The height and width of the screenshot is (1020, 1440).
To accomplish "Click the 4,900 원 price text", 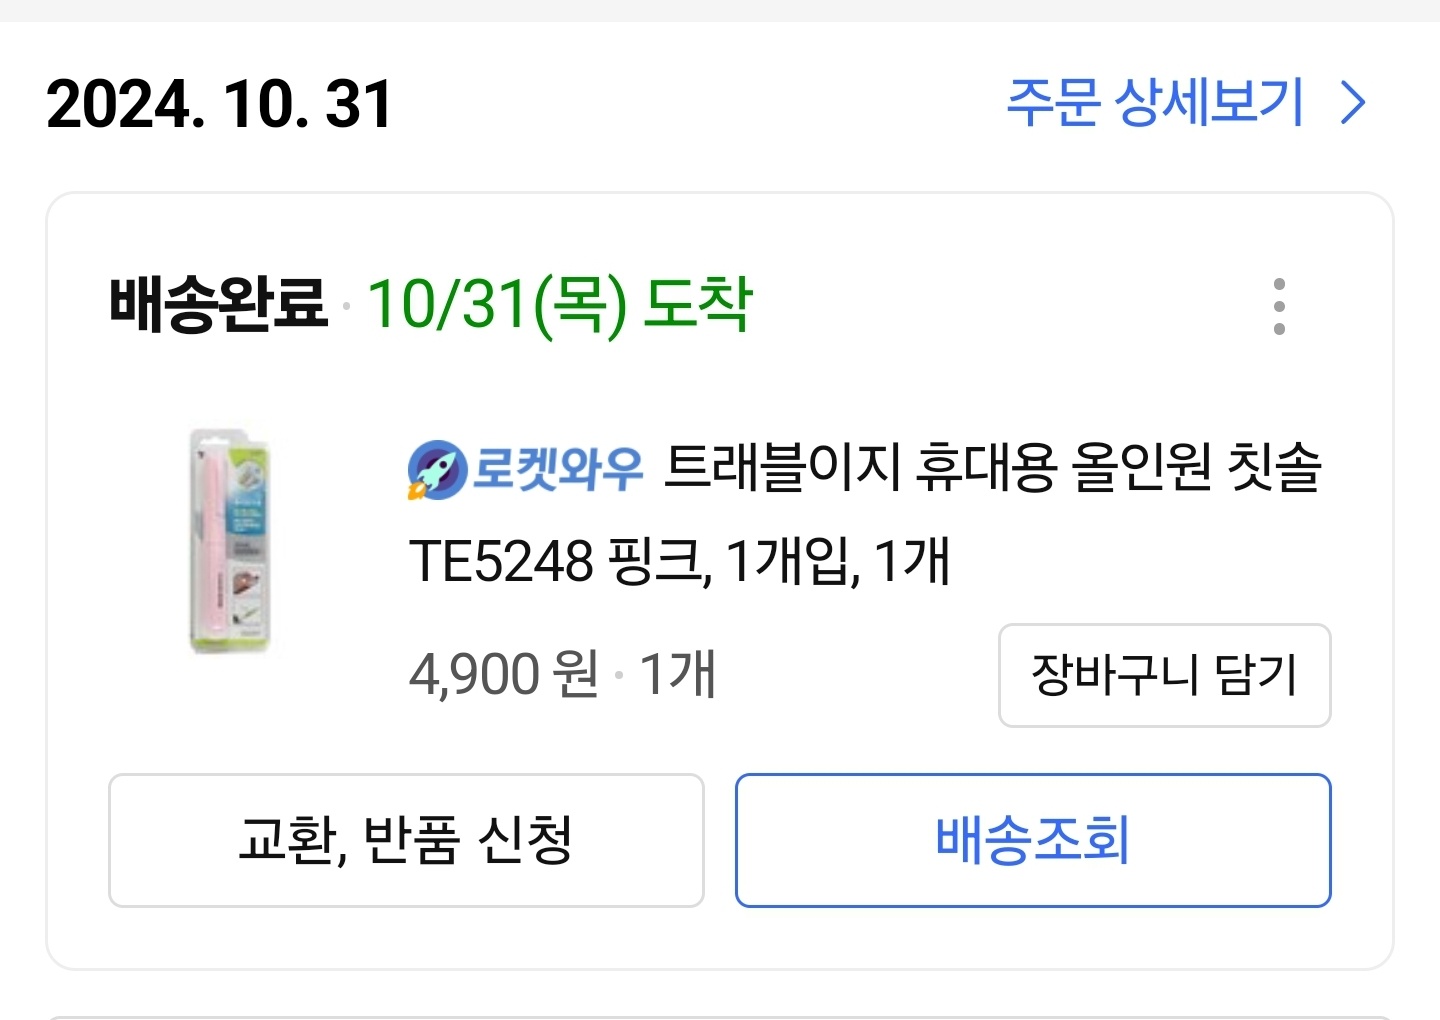I will click(504, 674).
